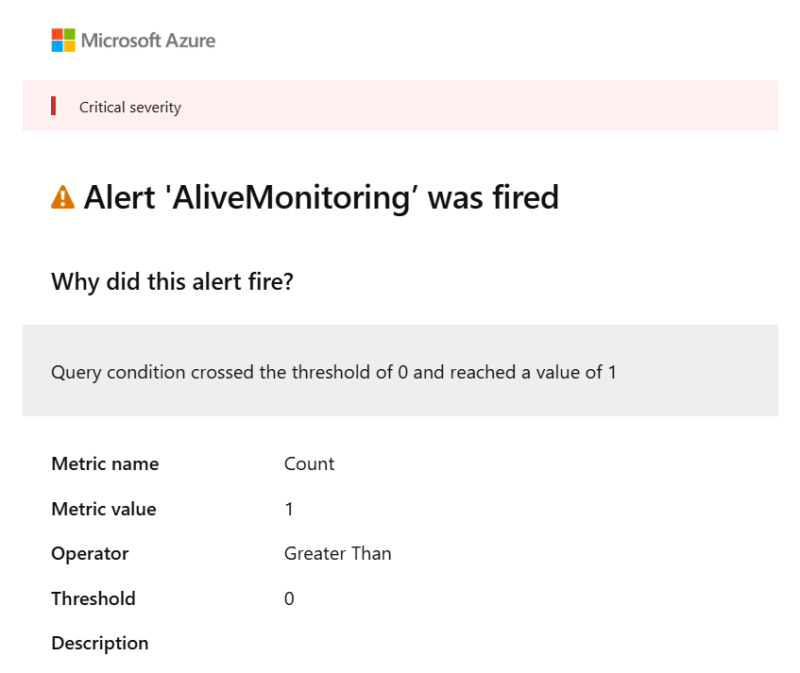Click the 'Why did this alert fire?' heading
This screenshot has height=673, width=800.
172,282
